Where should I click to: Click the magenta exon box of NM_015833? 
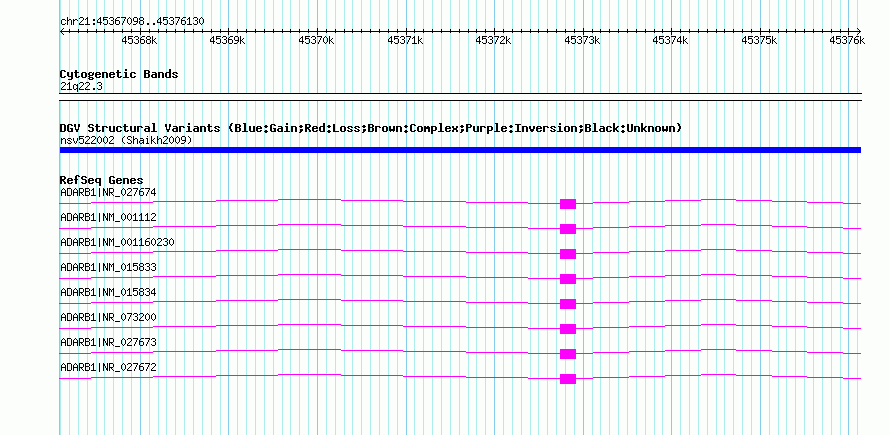coord(568,279)
